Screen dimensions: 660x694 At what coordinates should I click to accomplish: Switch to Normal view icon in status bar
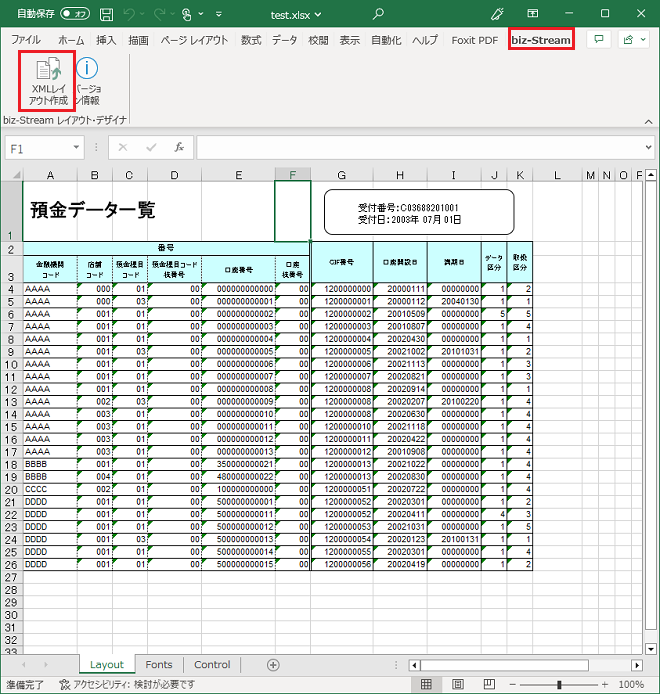coord(426,684)
